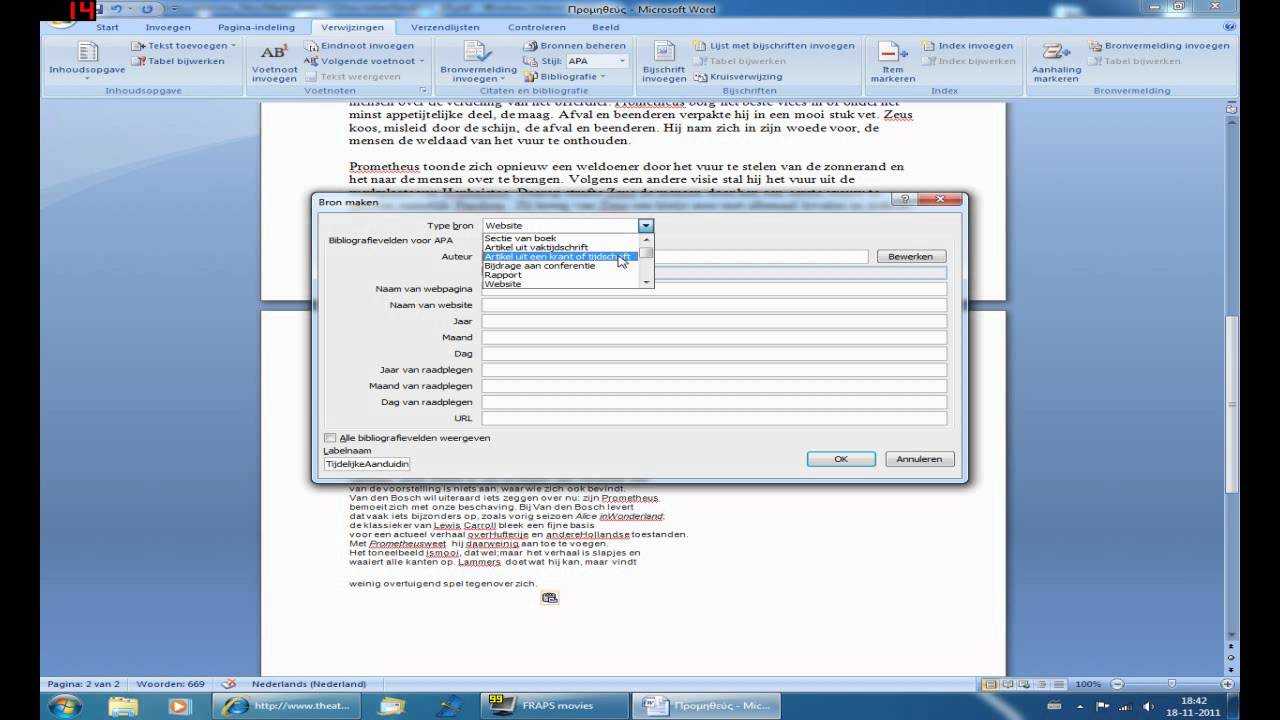This screenshot has width=1280, height=720.
Task: Switch to the Controleren tab
Action: point(536,27)
